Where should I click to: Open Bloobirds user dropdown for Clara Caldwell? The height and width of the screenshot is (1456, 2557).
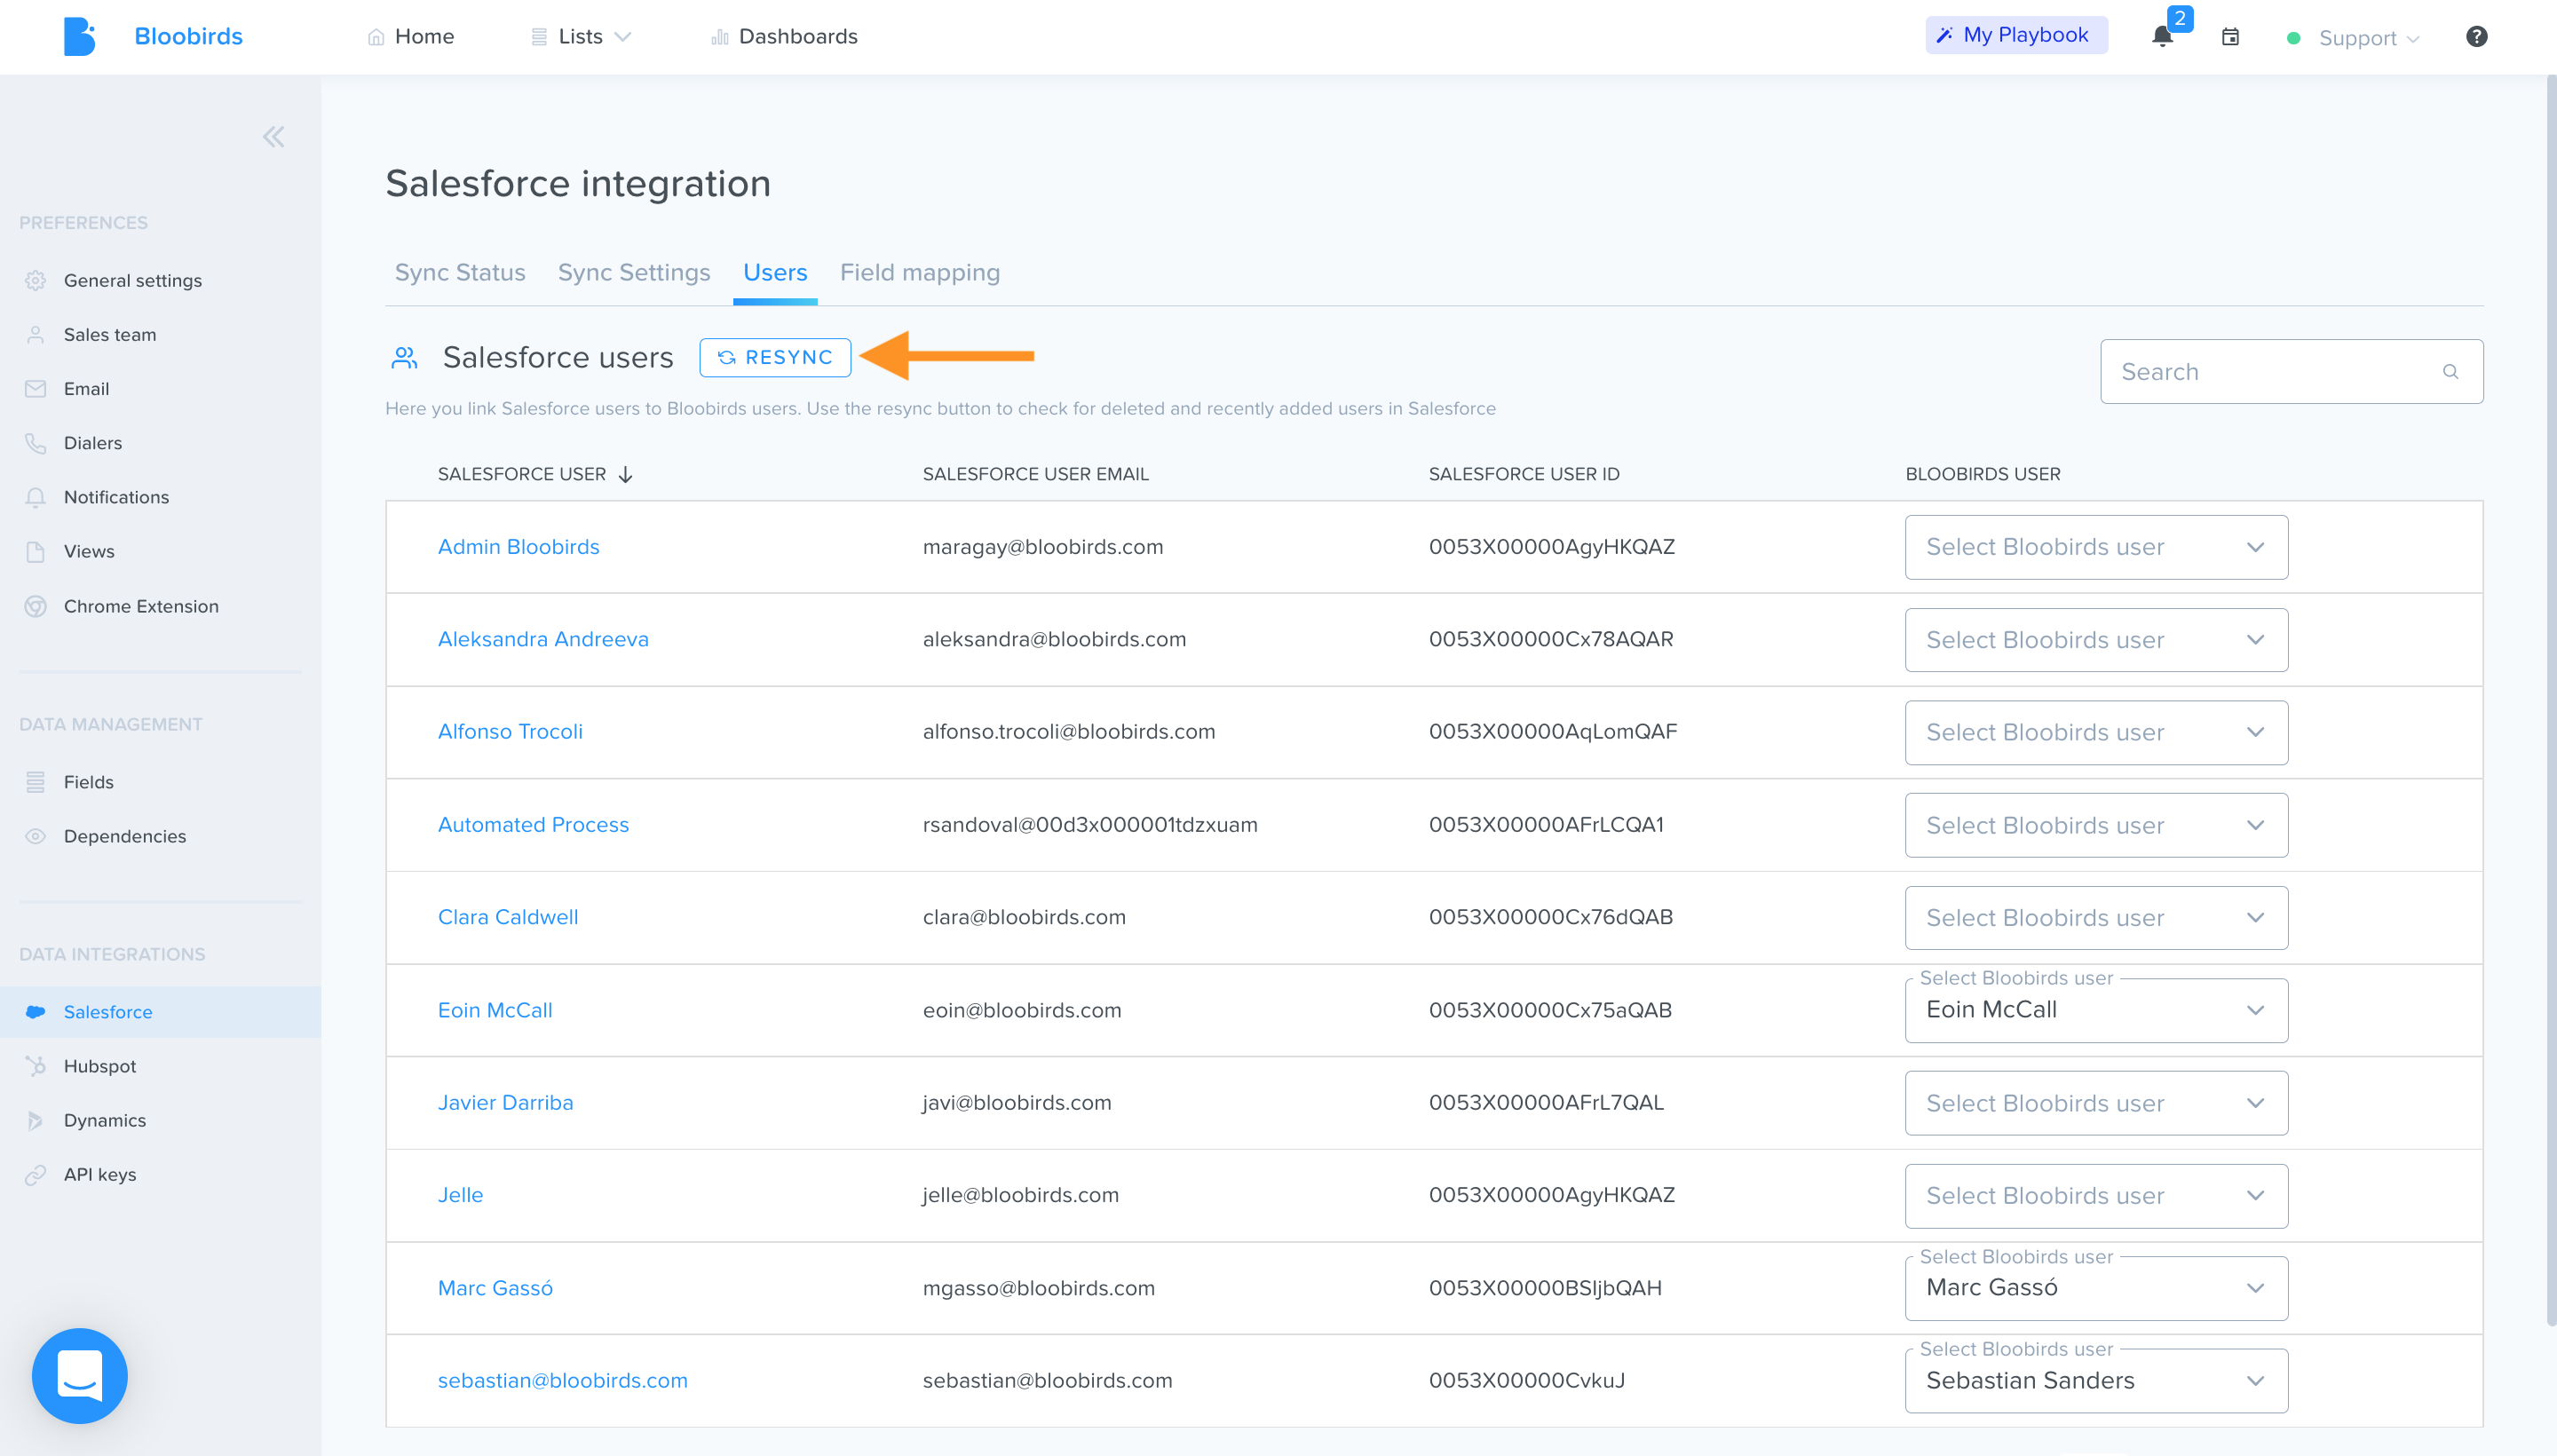2096,918
